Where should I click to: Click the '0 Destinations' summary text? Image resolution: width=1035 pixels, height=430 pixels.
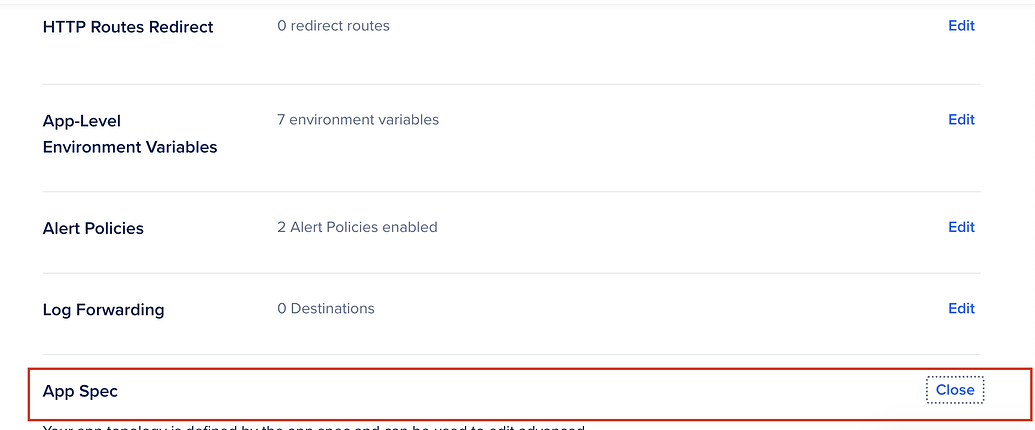(326, 308)
